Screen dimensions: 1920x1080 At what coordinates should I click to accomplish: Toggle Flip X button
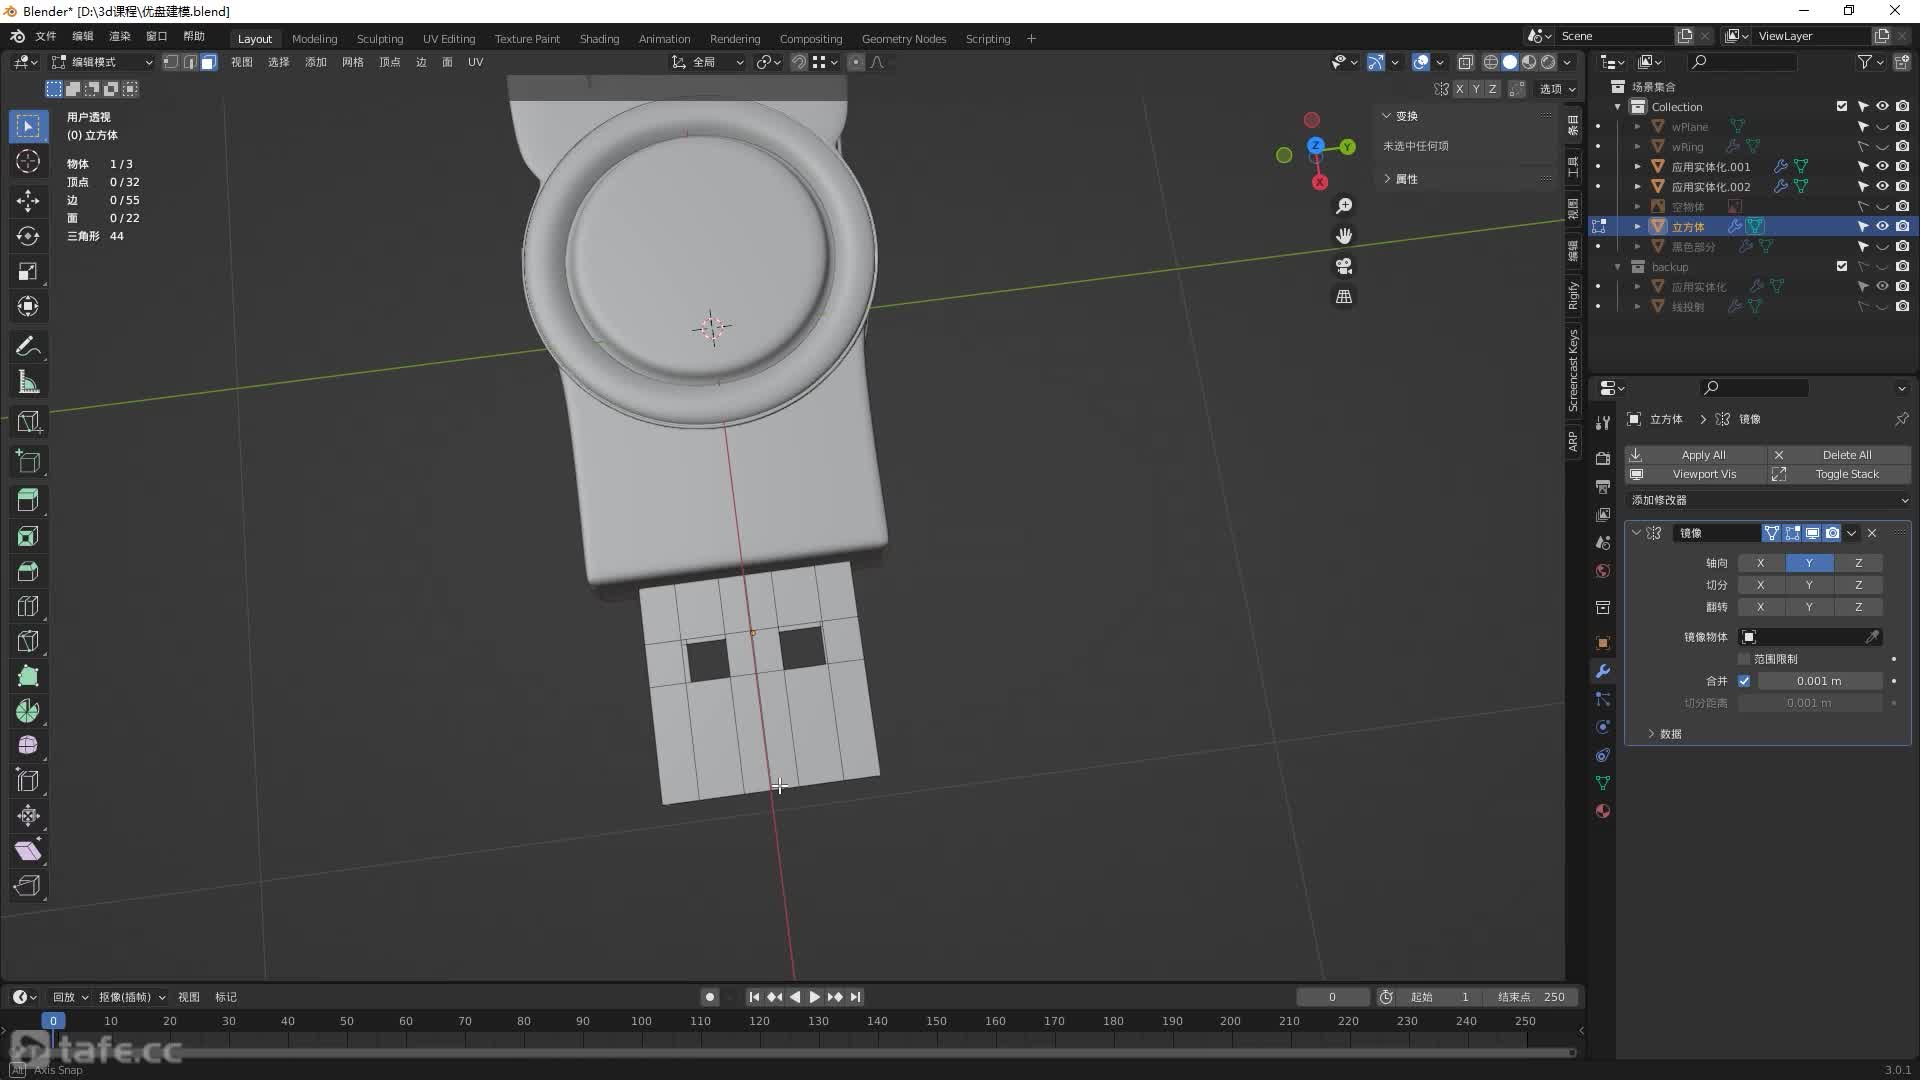coord(1760,607)
